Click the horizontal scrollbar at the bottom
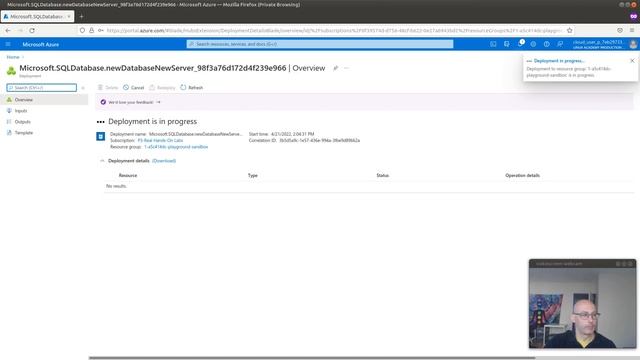 pyautogui.click(x=312, y=358)
